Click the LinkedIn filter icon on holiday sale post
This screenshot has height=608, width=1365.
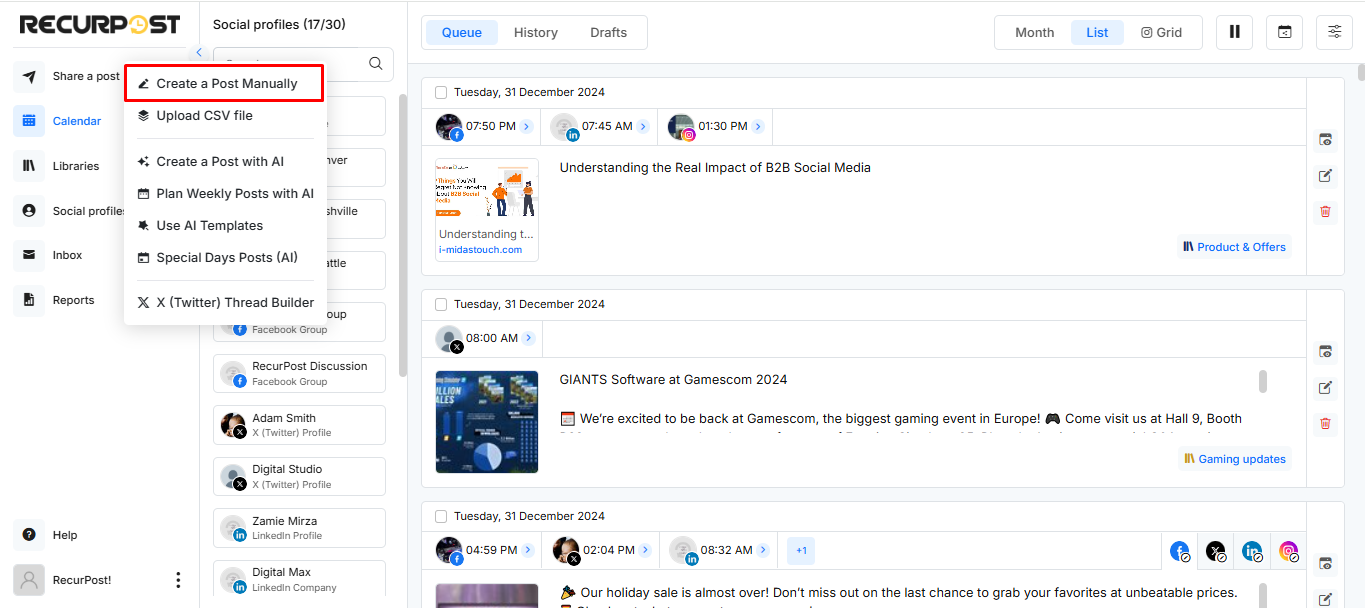(x=1252, y=551)
